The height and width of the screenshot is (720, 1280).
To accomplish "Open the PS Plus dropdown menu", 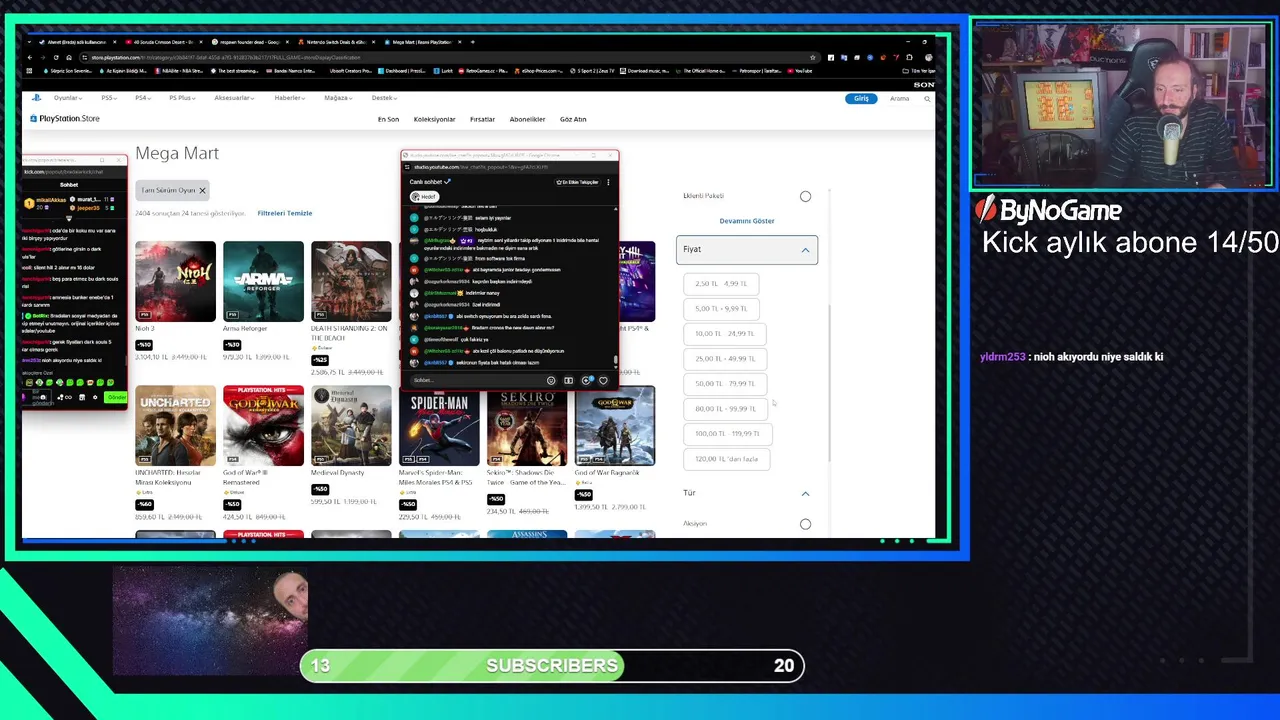I will pos(182,98).
